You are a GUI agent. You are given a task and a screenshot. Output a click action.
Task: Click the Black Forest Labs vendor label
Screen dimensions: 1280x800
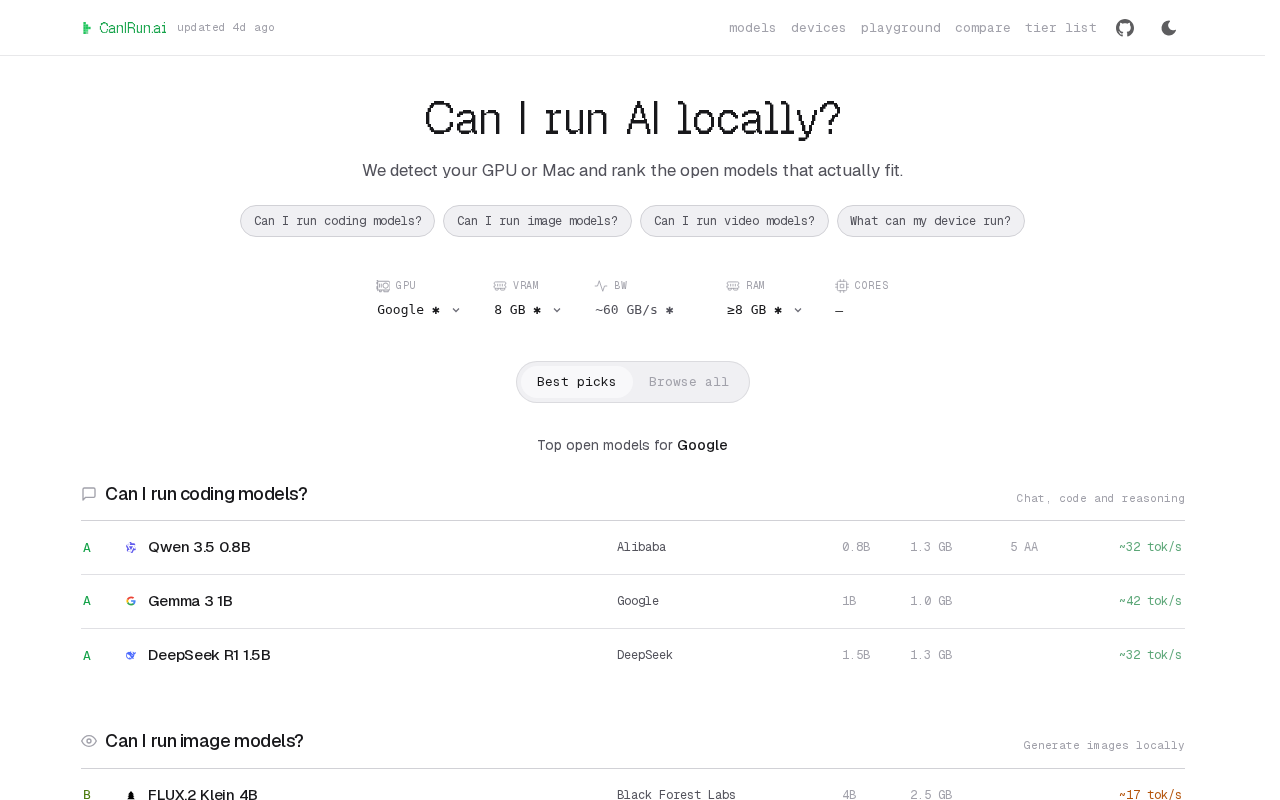[676, 795]
